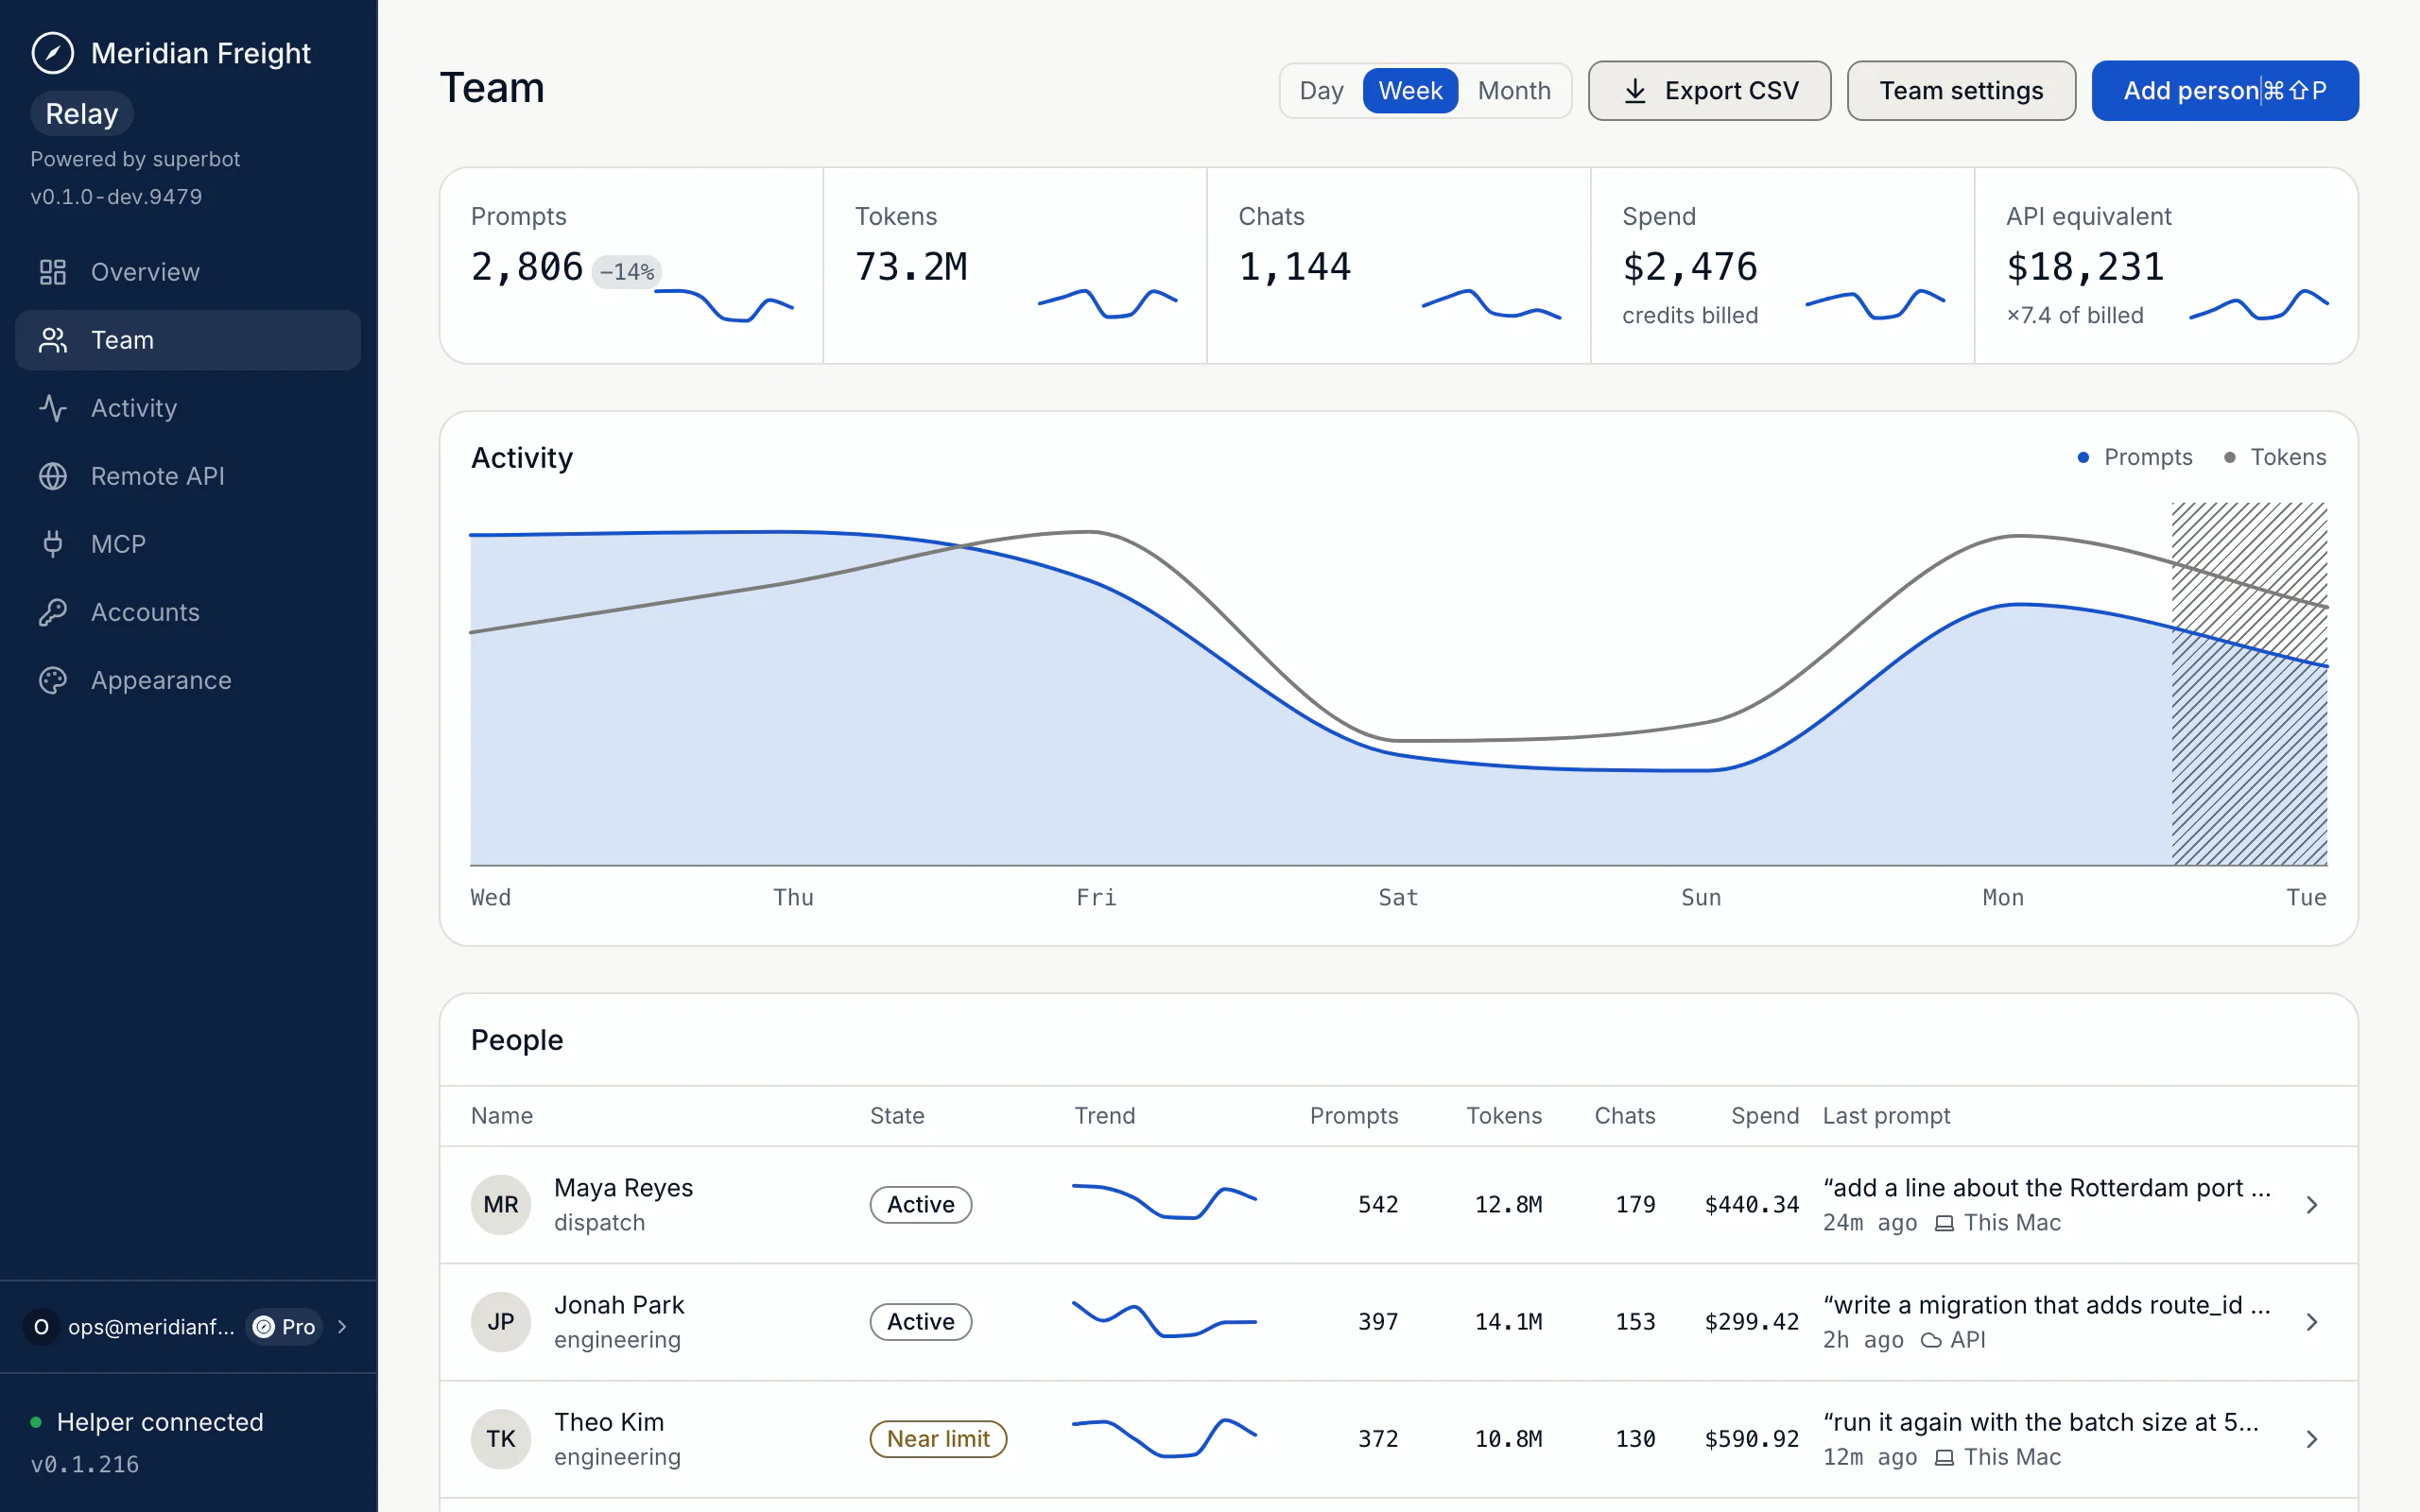The height and width of the screenshot is (1512, 2420).
Task: Sort table by Prompts column header
Action: [1354, 1116]
